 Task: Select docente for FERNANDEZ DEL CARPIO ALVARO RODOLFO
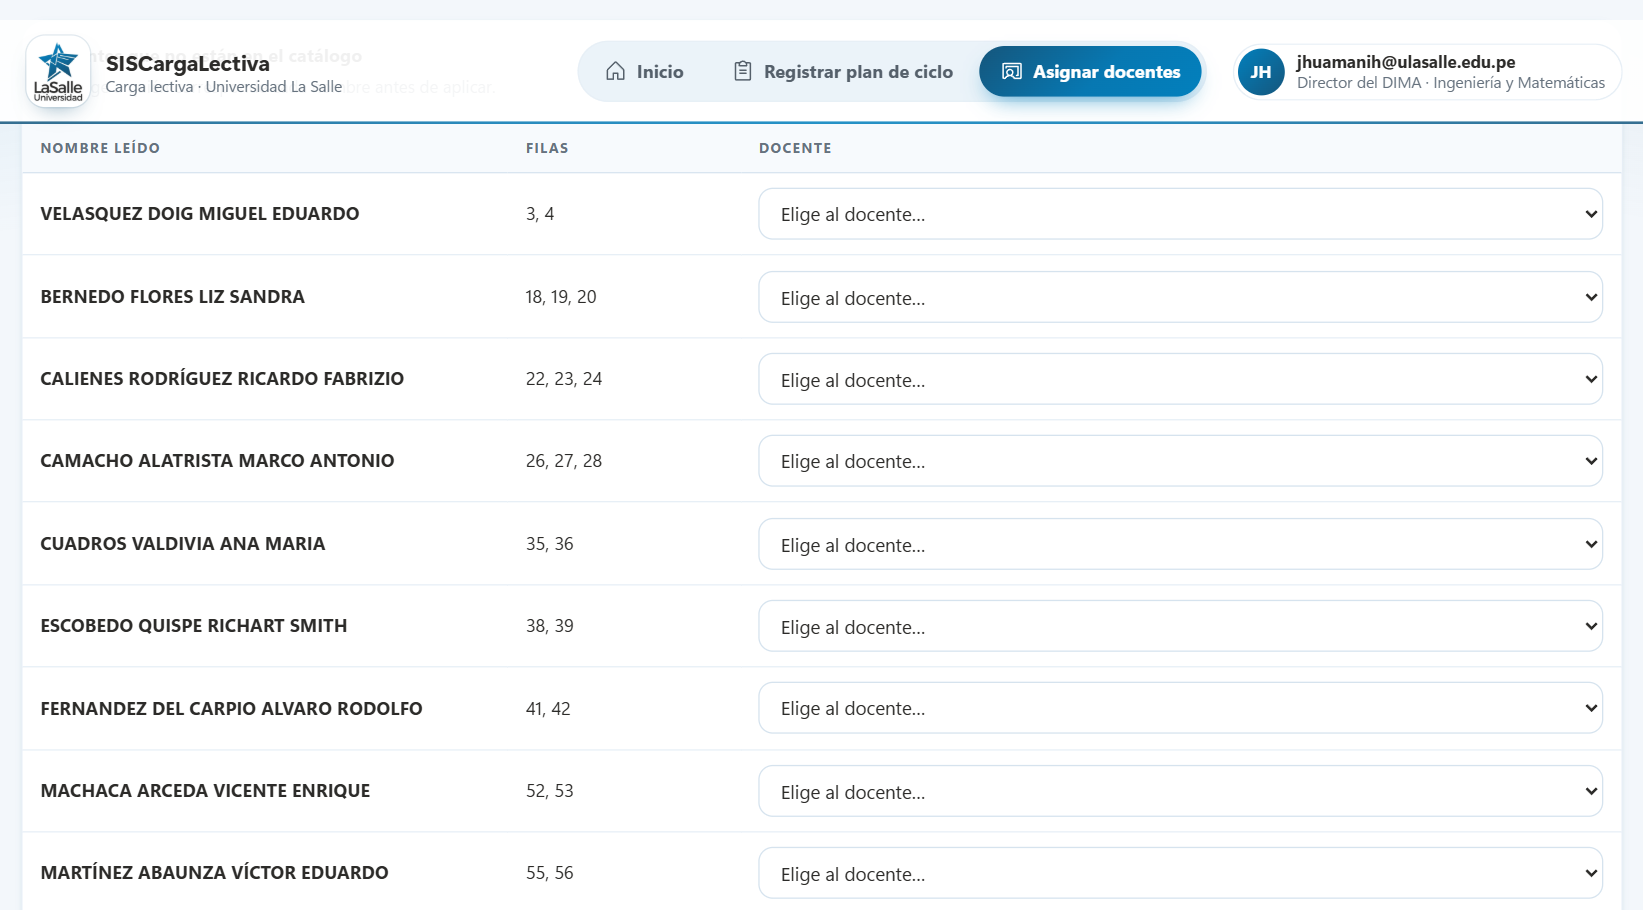click(1180, 708)
